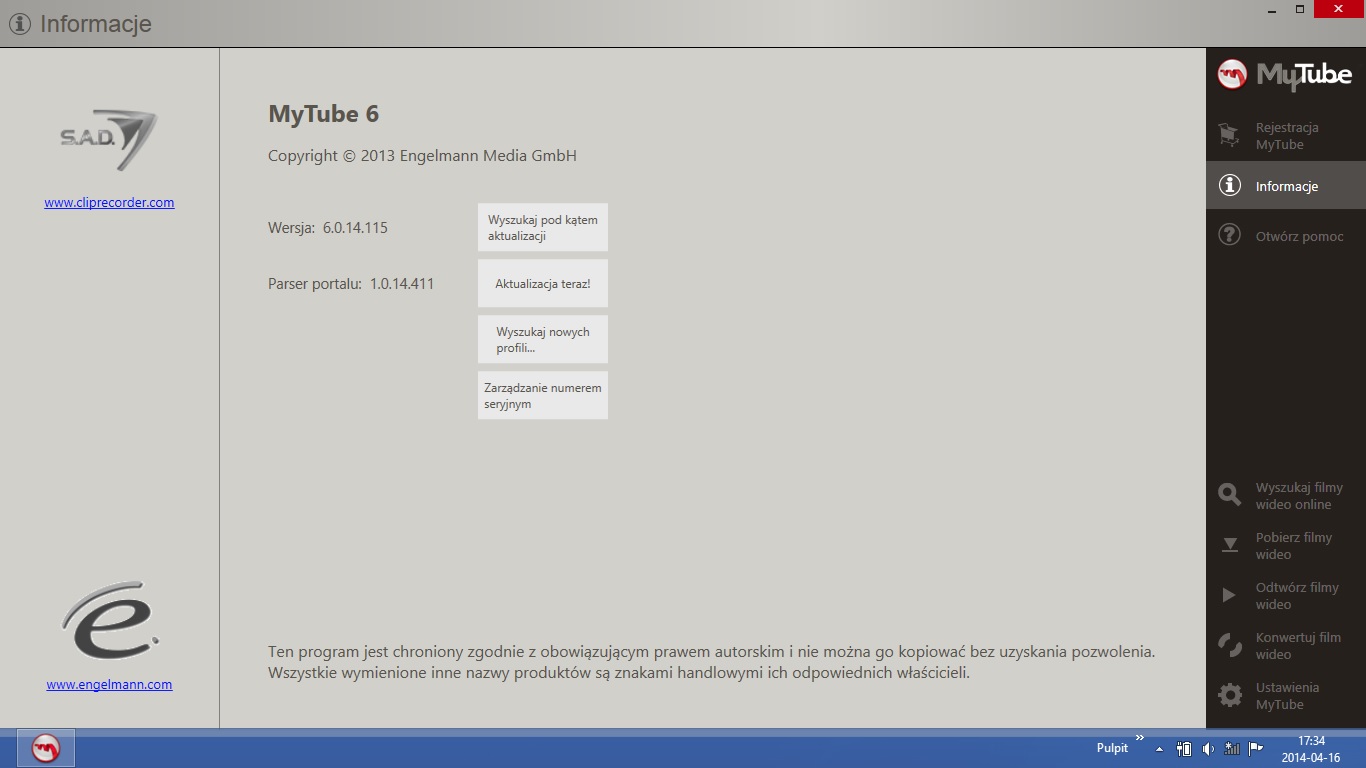1366x768 pixels.
Task: Click the Copyright 2013 Engelmann Media text
Action: coord(422,156)
